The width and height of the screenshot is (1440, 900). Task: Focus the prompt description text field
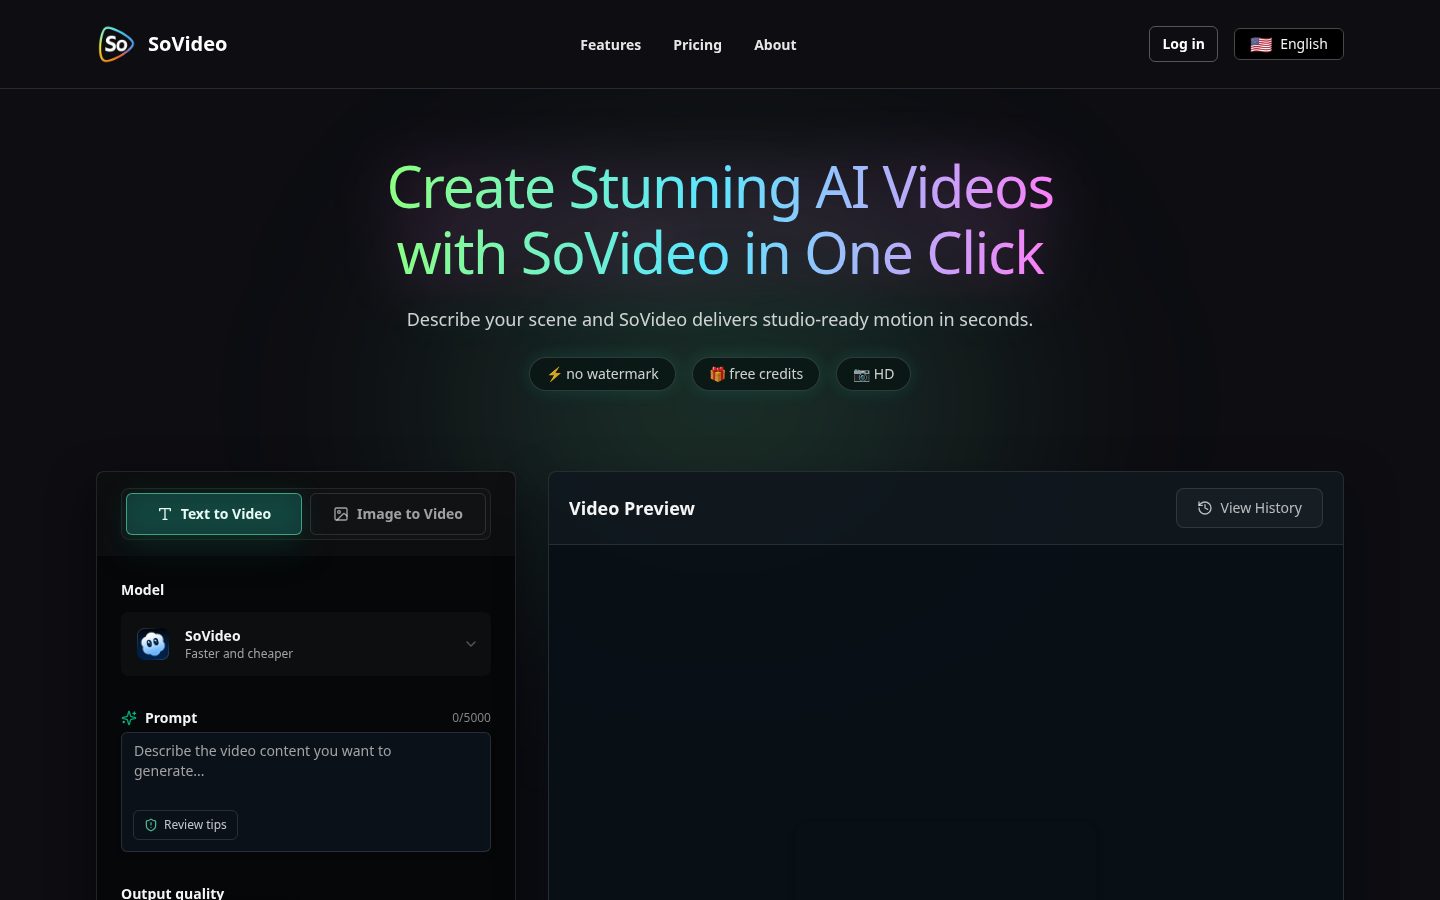pos(306,792)
